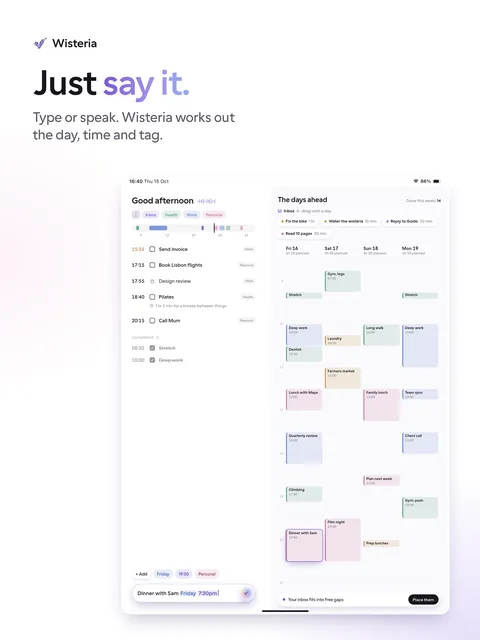The height and width of the screenshot is (640, 480).
Task: Click the current-time marker on the day timeline
Action: (214, 228)
